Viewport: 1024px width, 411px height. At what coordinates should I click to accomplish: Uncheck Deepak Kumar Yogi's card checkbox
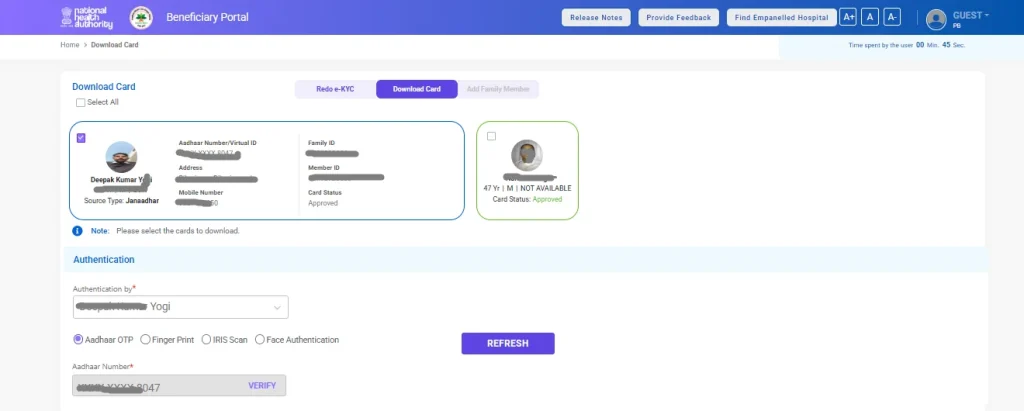click(x=81, y=138)
